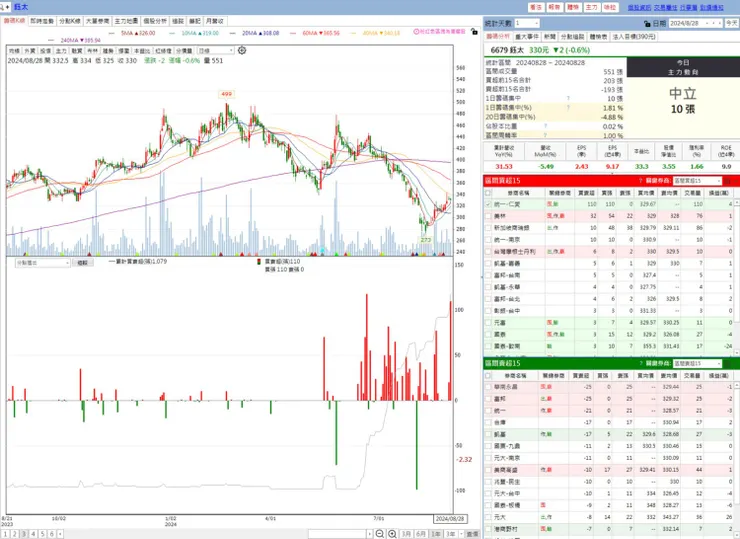Click the arrow after page number 6
The height and width of the screenshot is (539, 740).
coord(60,534)
